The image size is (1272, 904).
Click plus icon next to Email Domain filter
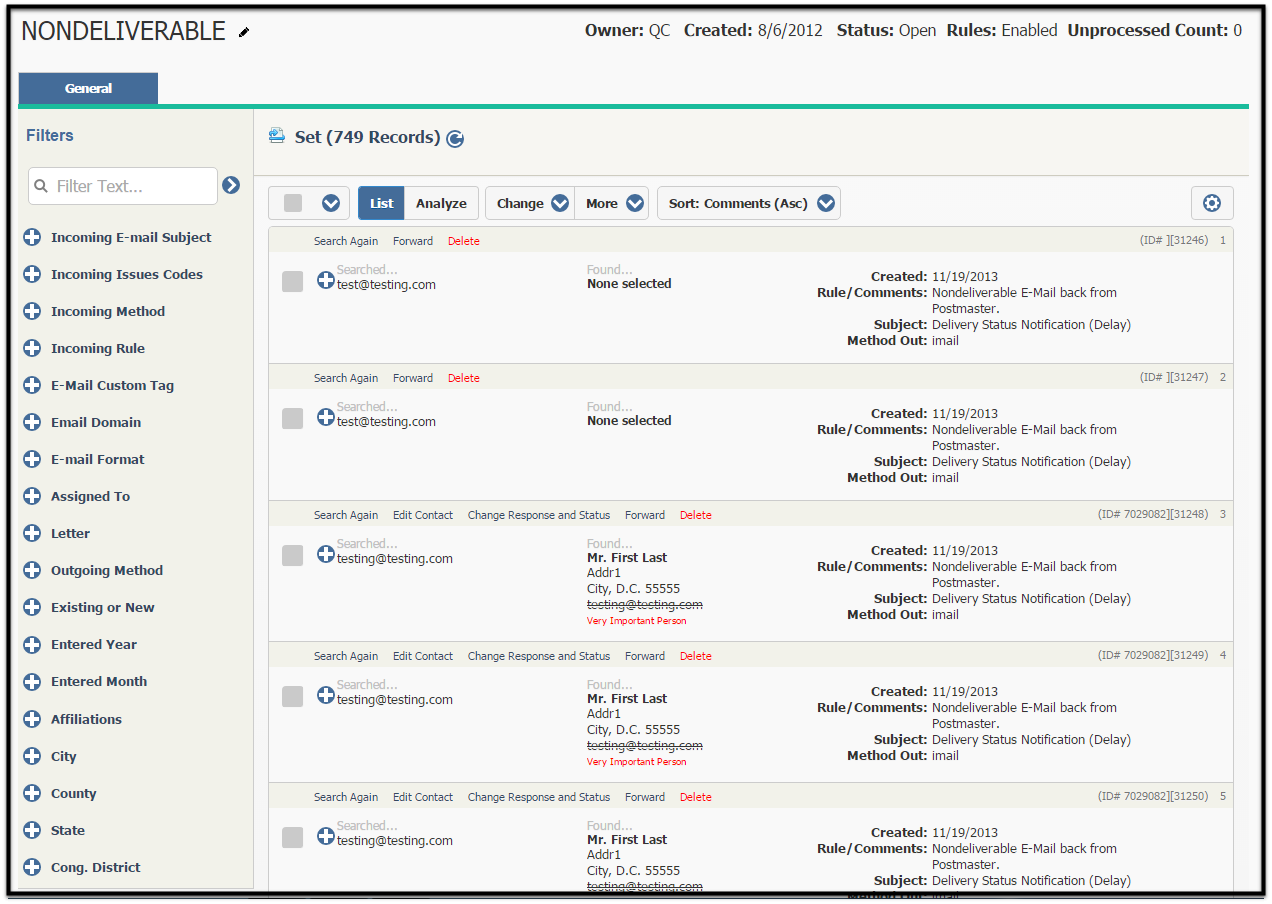32,422
